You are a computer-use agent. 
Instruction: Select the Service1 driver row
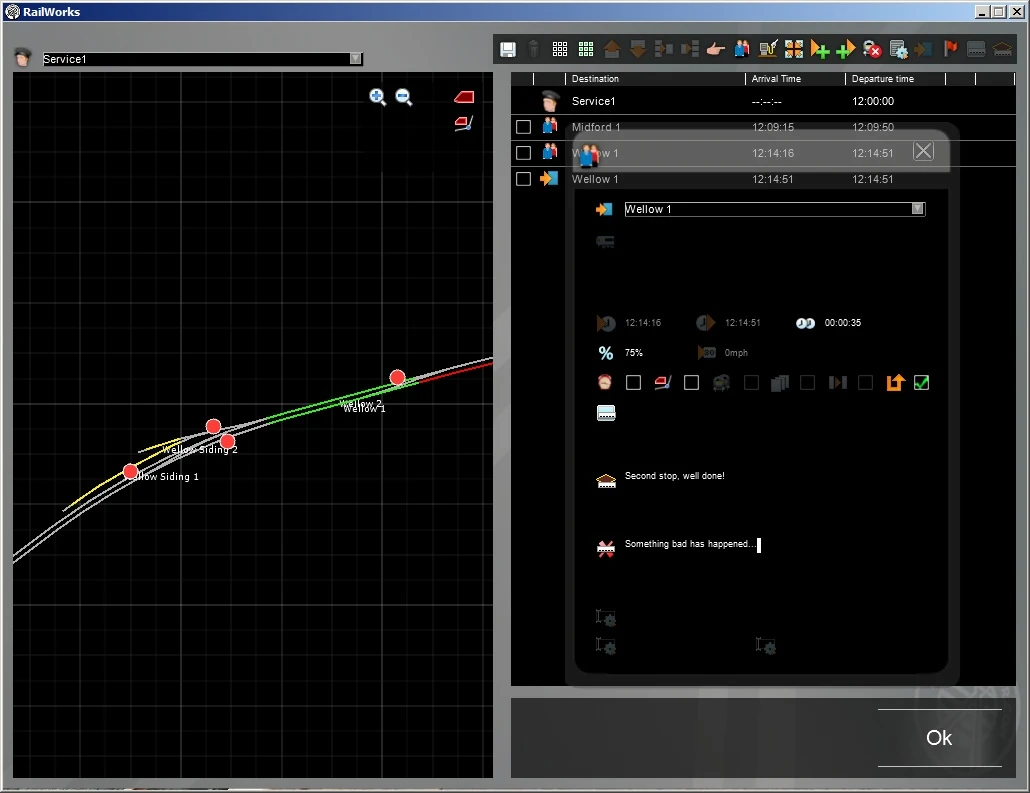click(763, 101)
